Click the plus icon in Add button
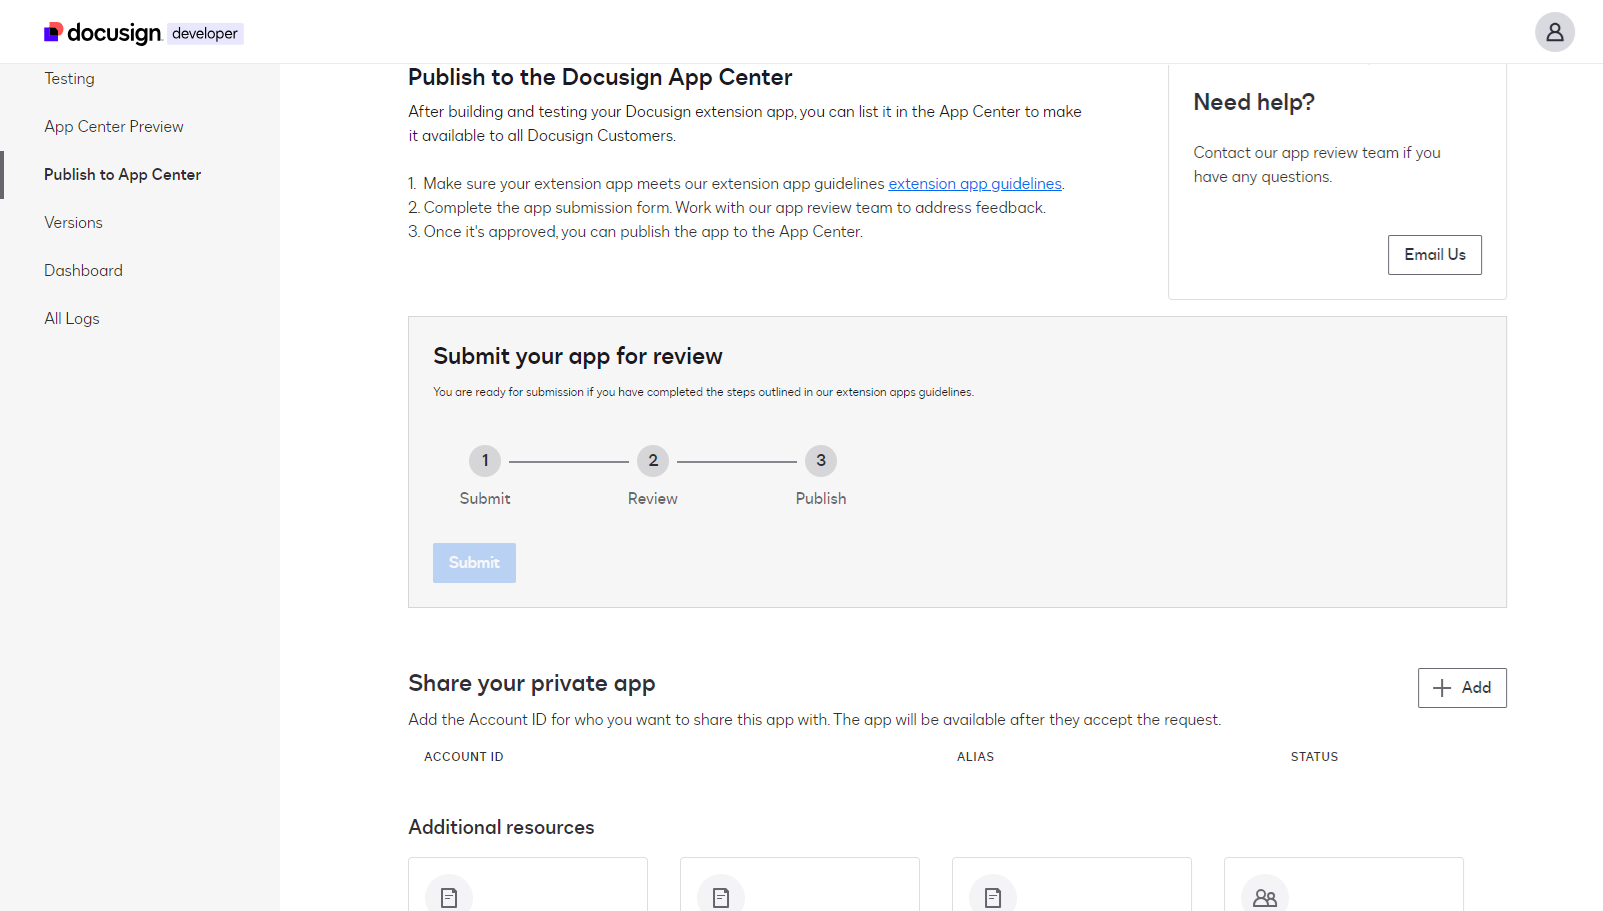Viewport: 1603px width, 911px height. tap(1442, 688)
